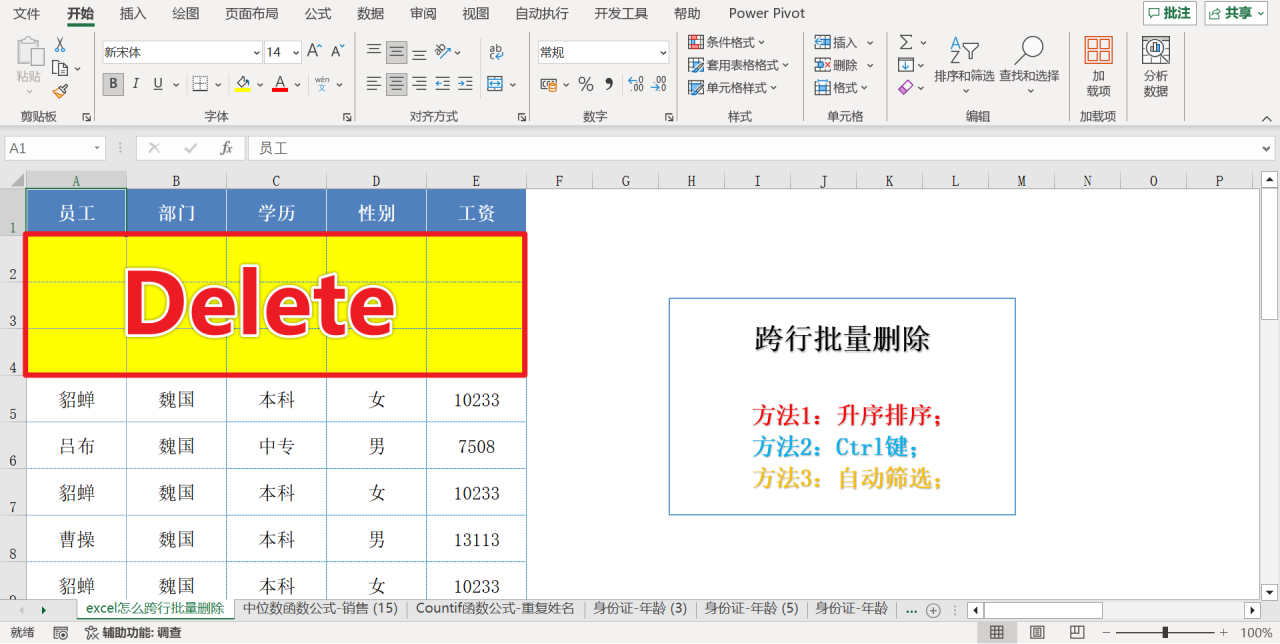Click the macro recording icon in status bar
1280x644 pixels.
point(61,633)
